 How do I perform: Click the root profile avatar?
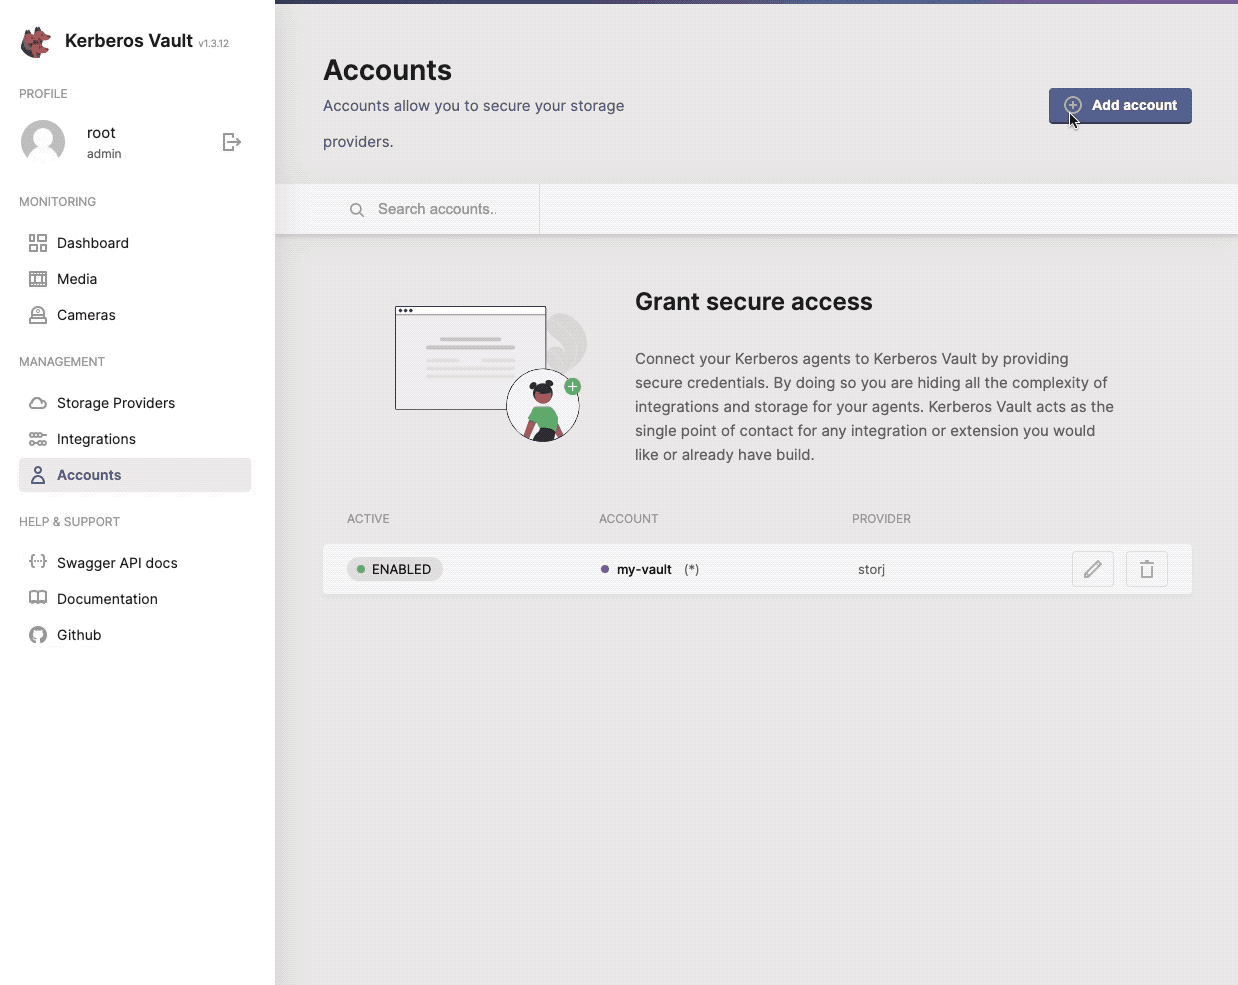[43, 141]
